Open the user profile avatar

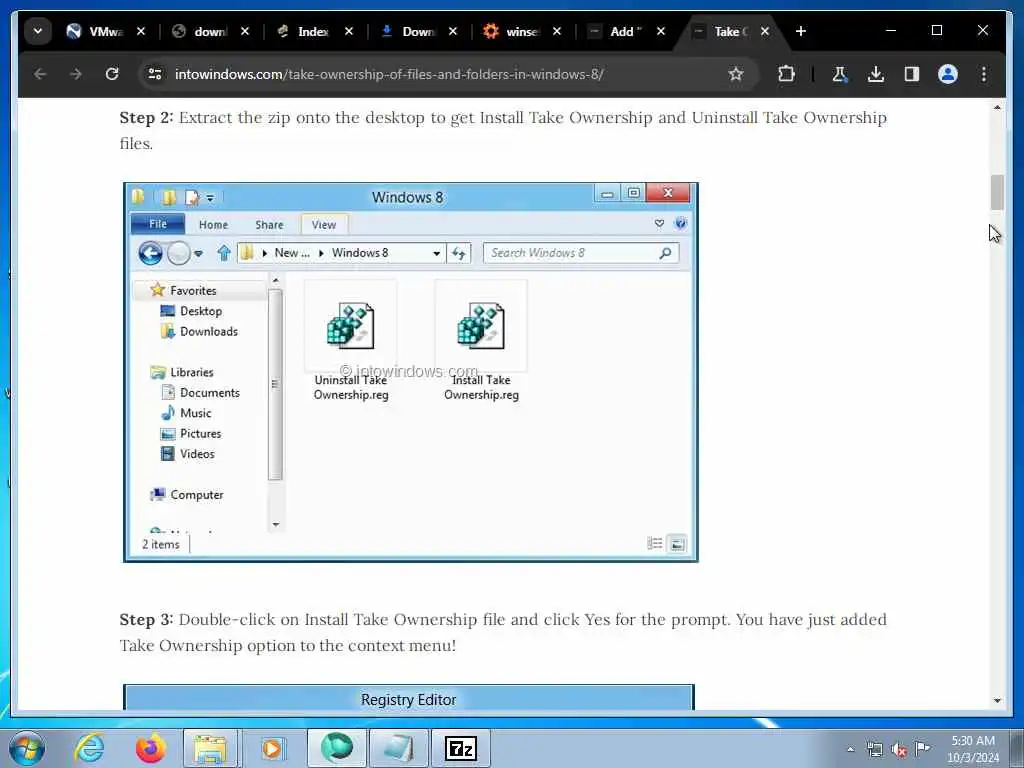pyautogui.click(x=948, y=74)
